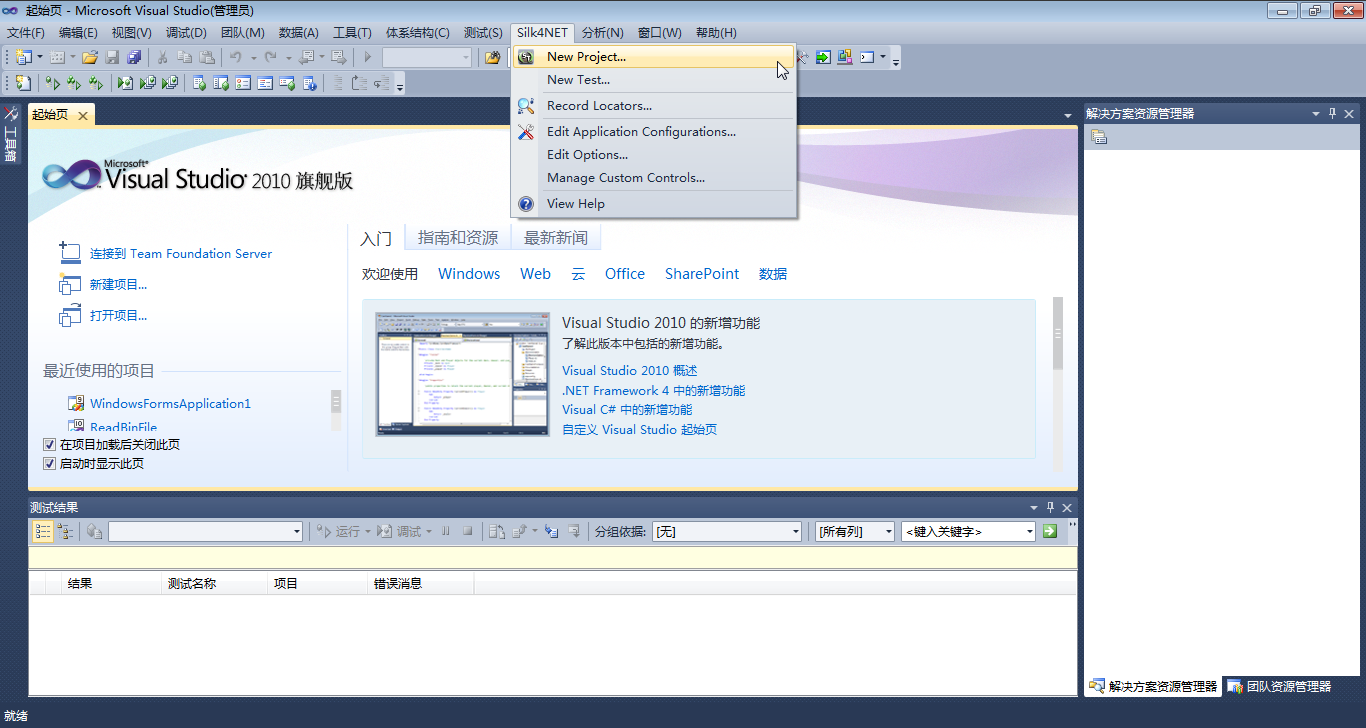Click the Visual Studio 2010 features thumbnail
The height and width of the screenshot is (728, 1366).
(x=463, y=374)
